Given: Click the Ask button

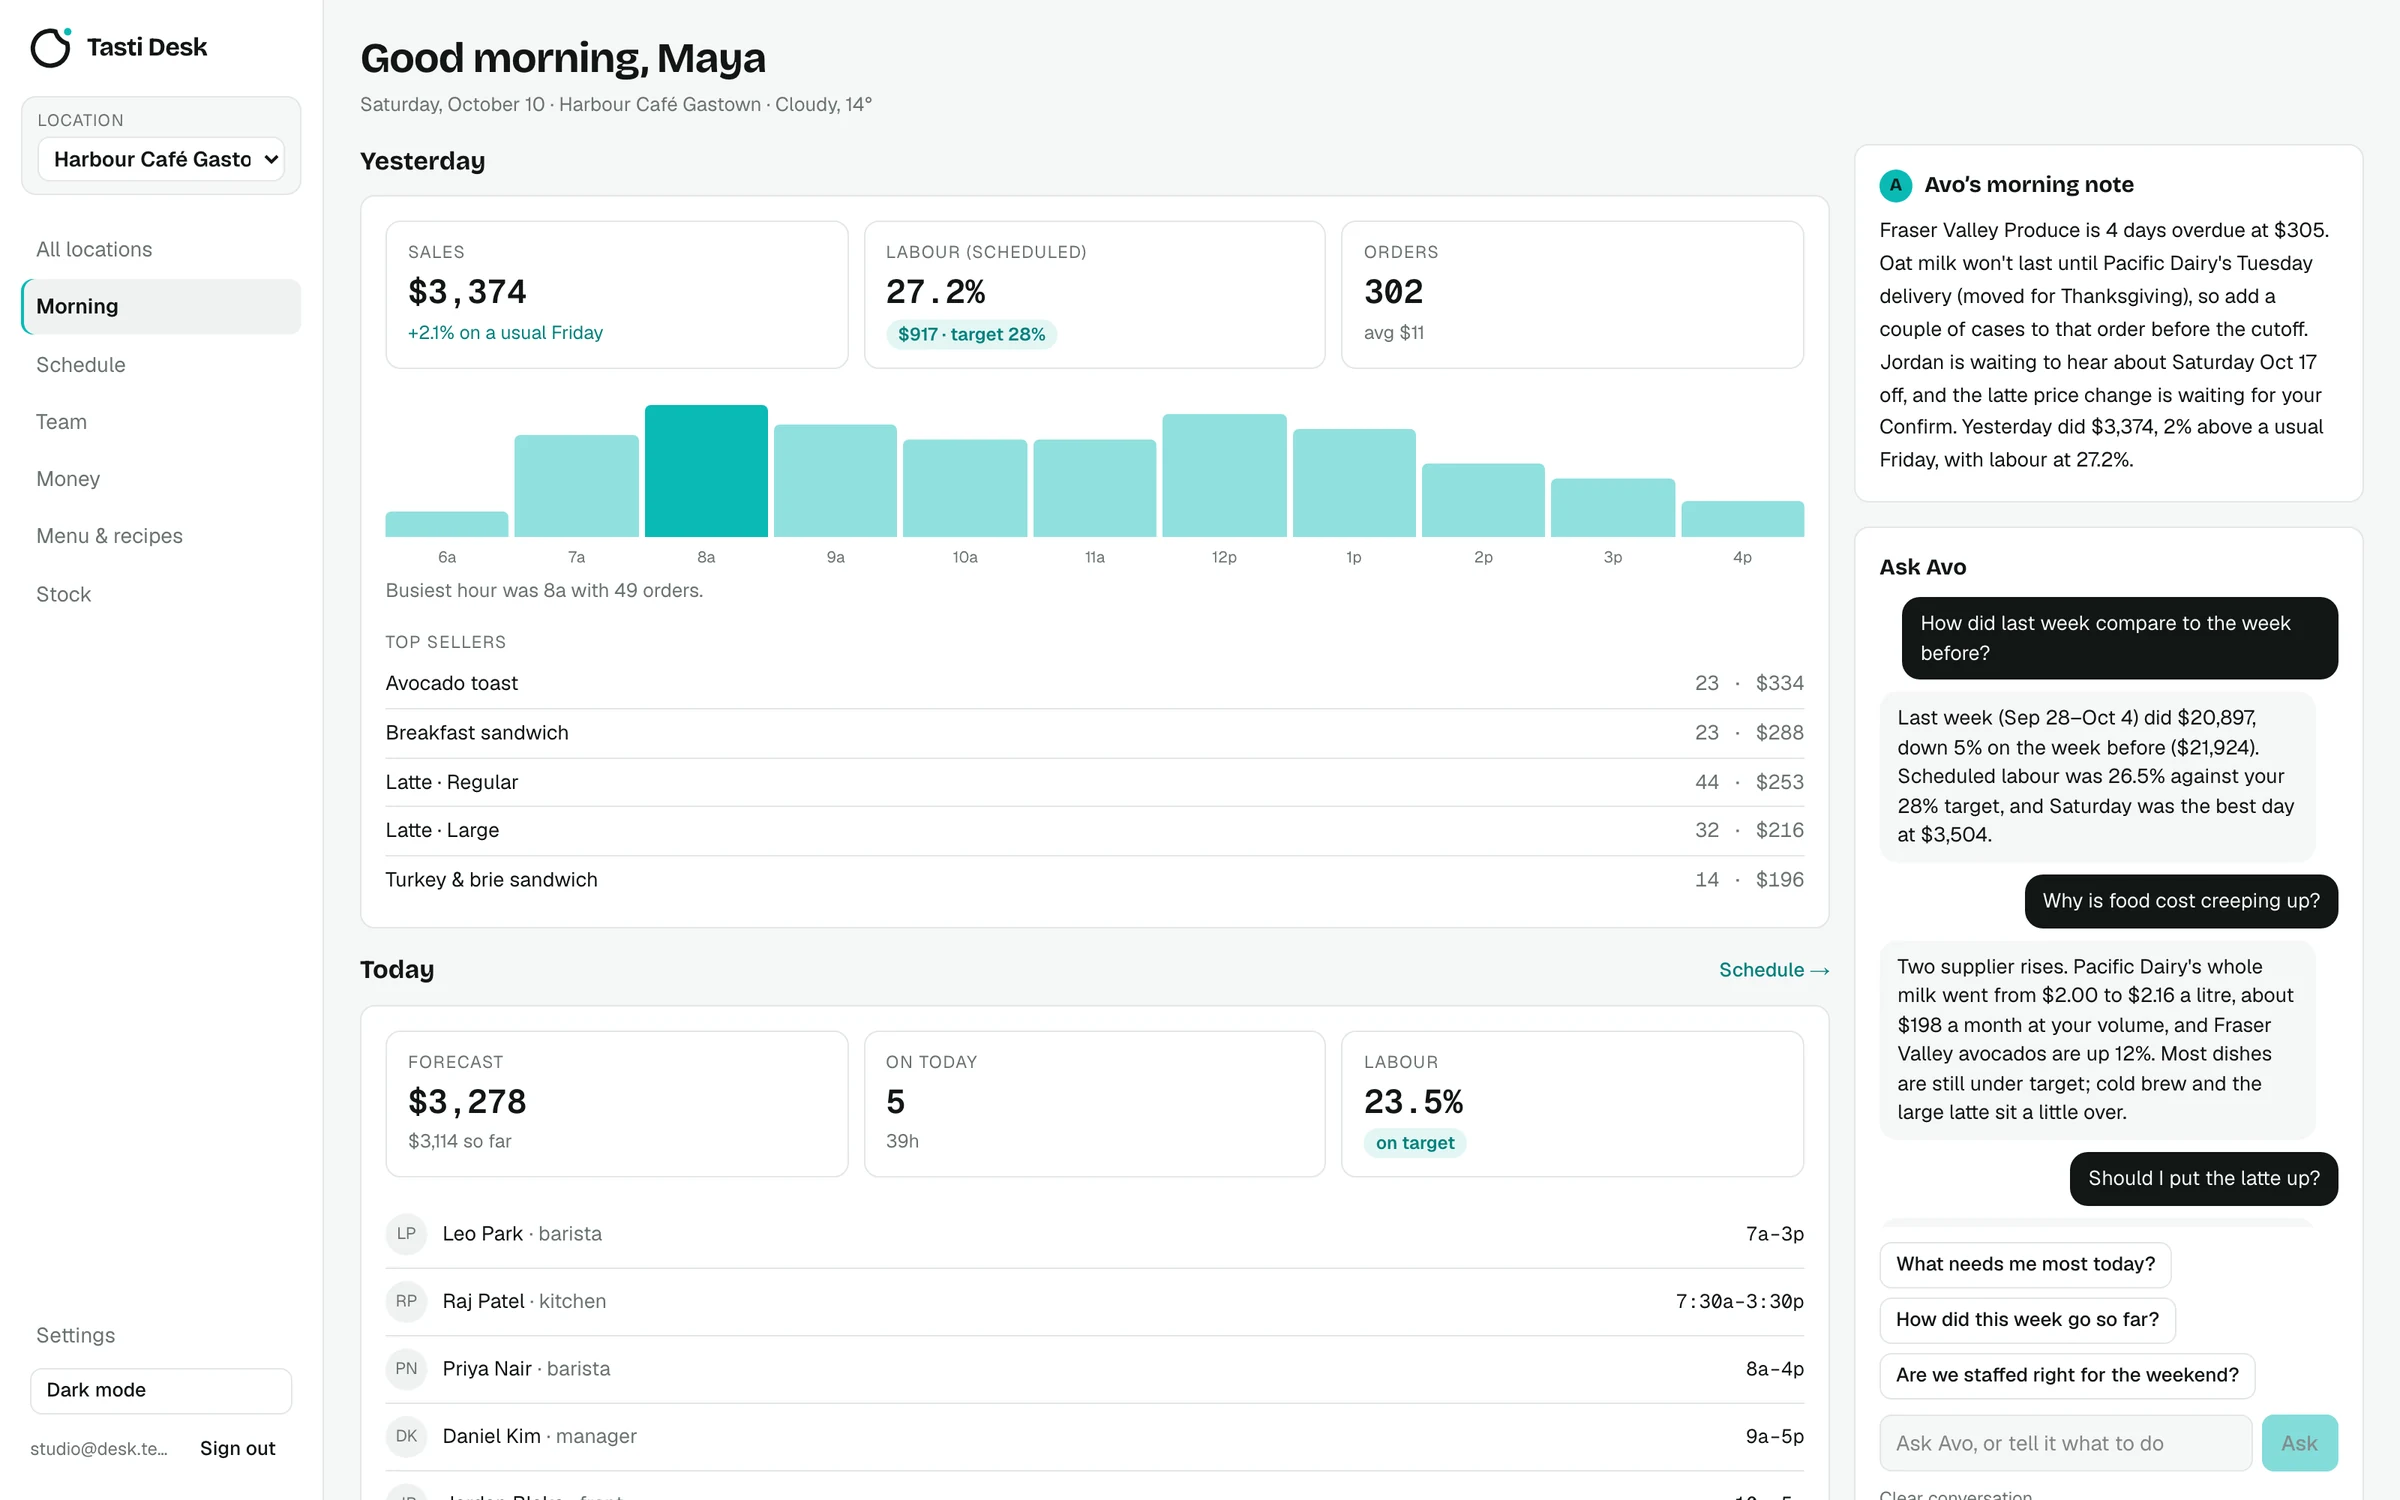Looking at the screenshot, I should 2299,1443.
